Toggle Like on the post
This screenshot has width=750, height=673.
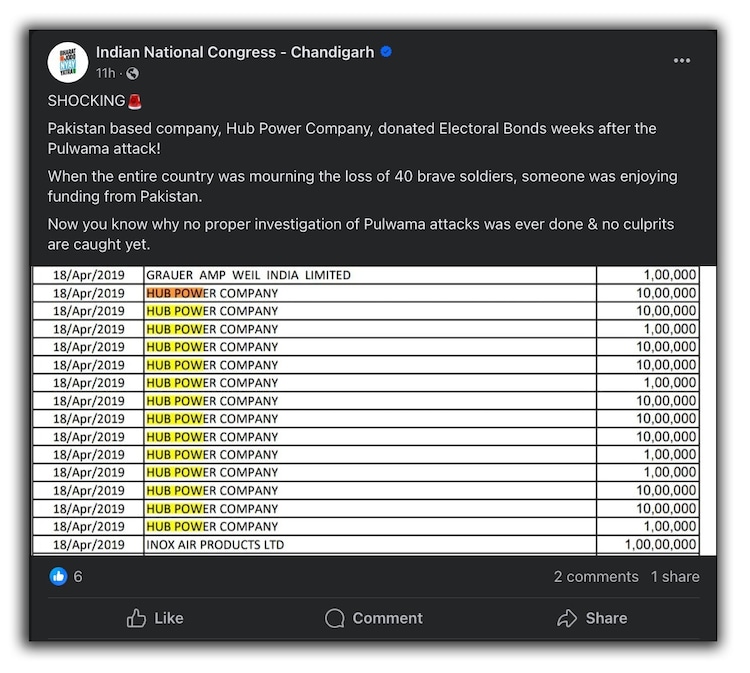tap(155, 618)
